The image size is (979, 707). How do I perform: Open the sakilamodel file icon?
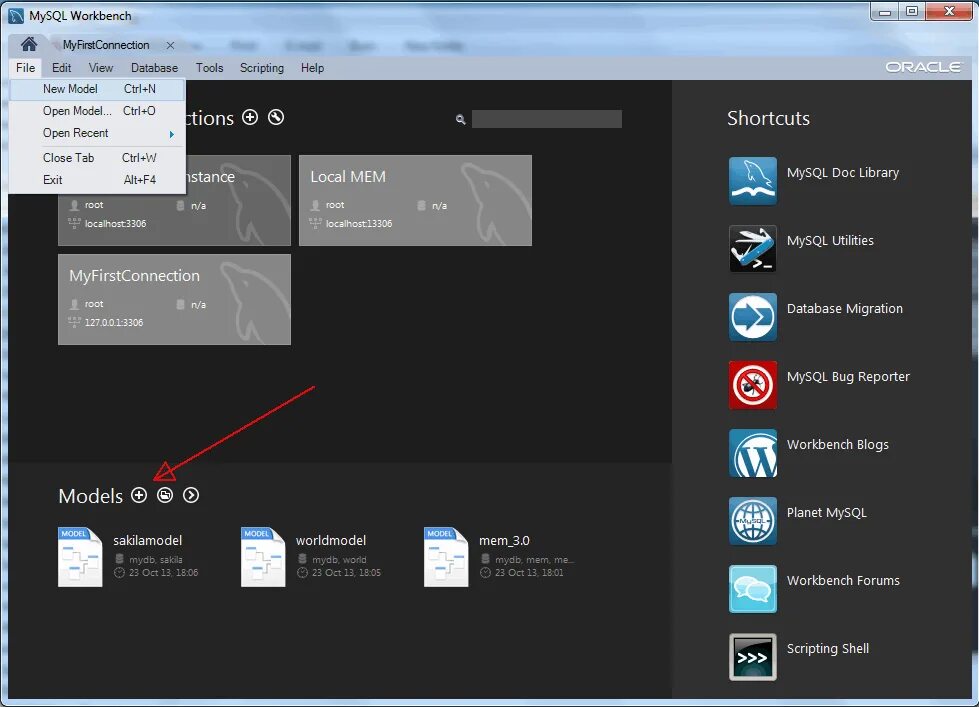tap(80, 557)
